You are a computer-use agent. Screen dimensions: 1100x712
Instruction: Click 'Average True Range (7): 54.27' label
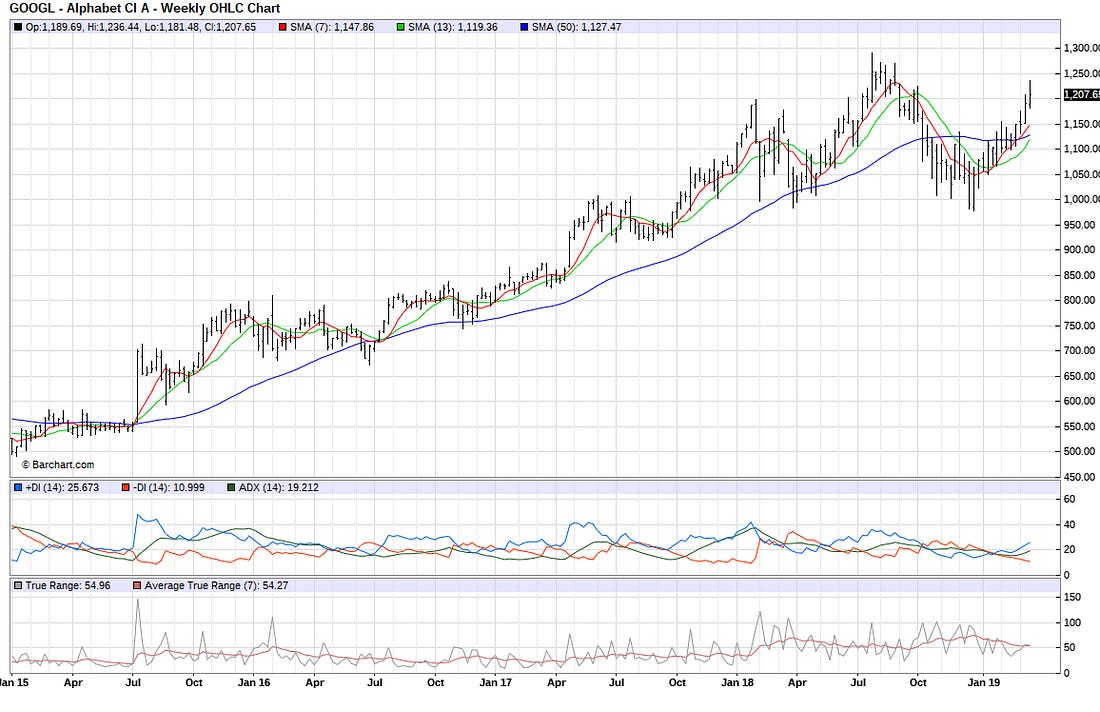point(217,586)
